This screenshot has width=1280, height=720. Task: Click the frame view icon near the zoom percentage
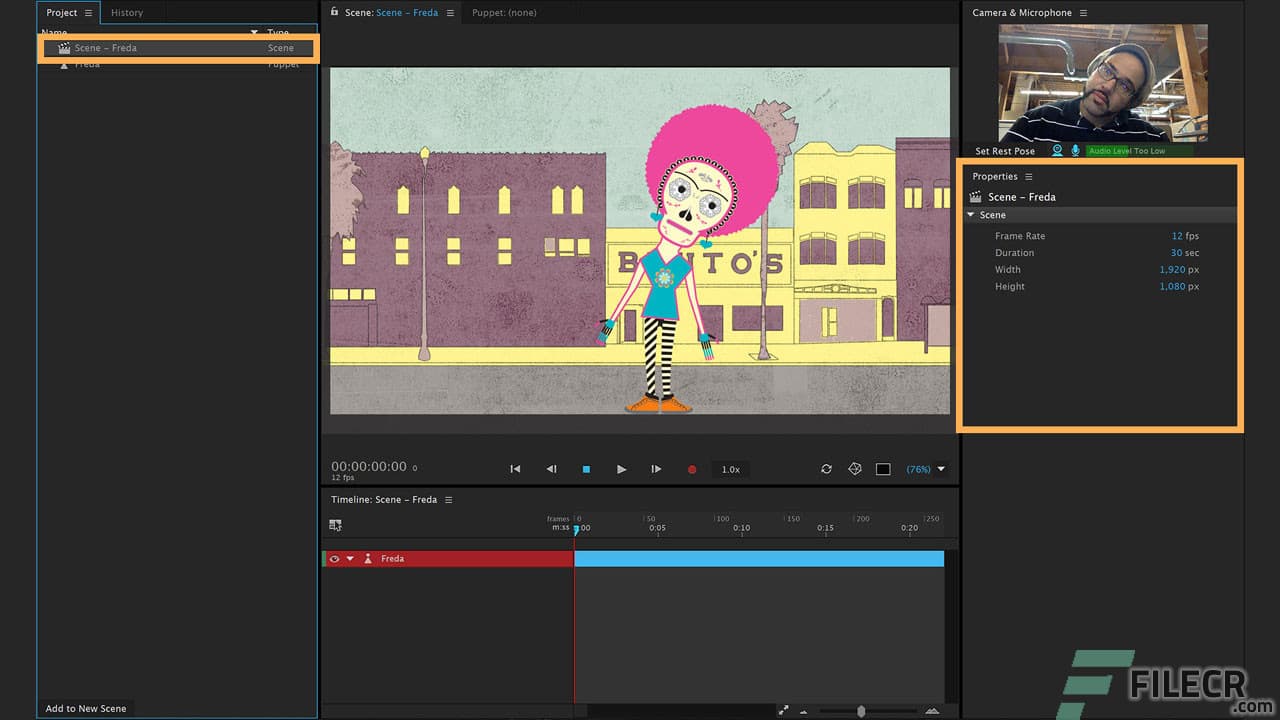(x=882, y=469)
